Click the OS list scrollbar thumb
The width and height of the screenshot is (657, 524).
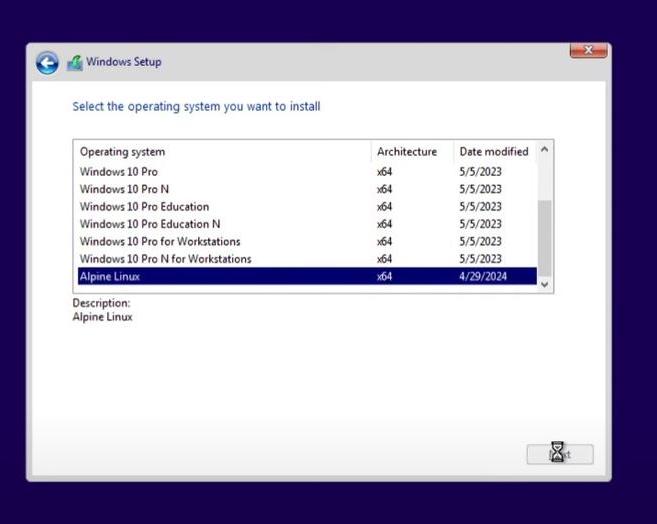tap(545, 238)
